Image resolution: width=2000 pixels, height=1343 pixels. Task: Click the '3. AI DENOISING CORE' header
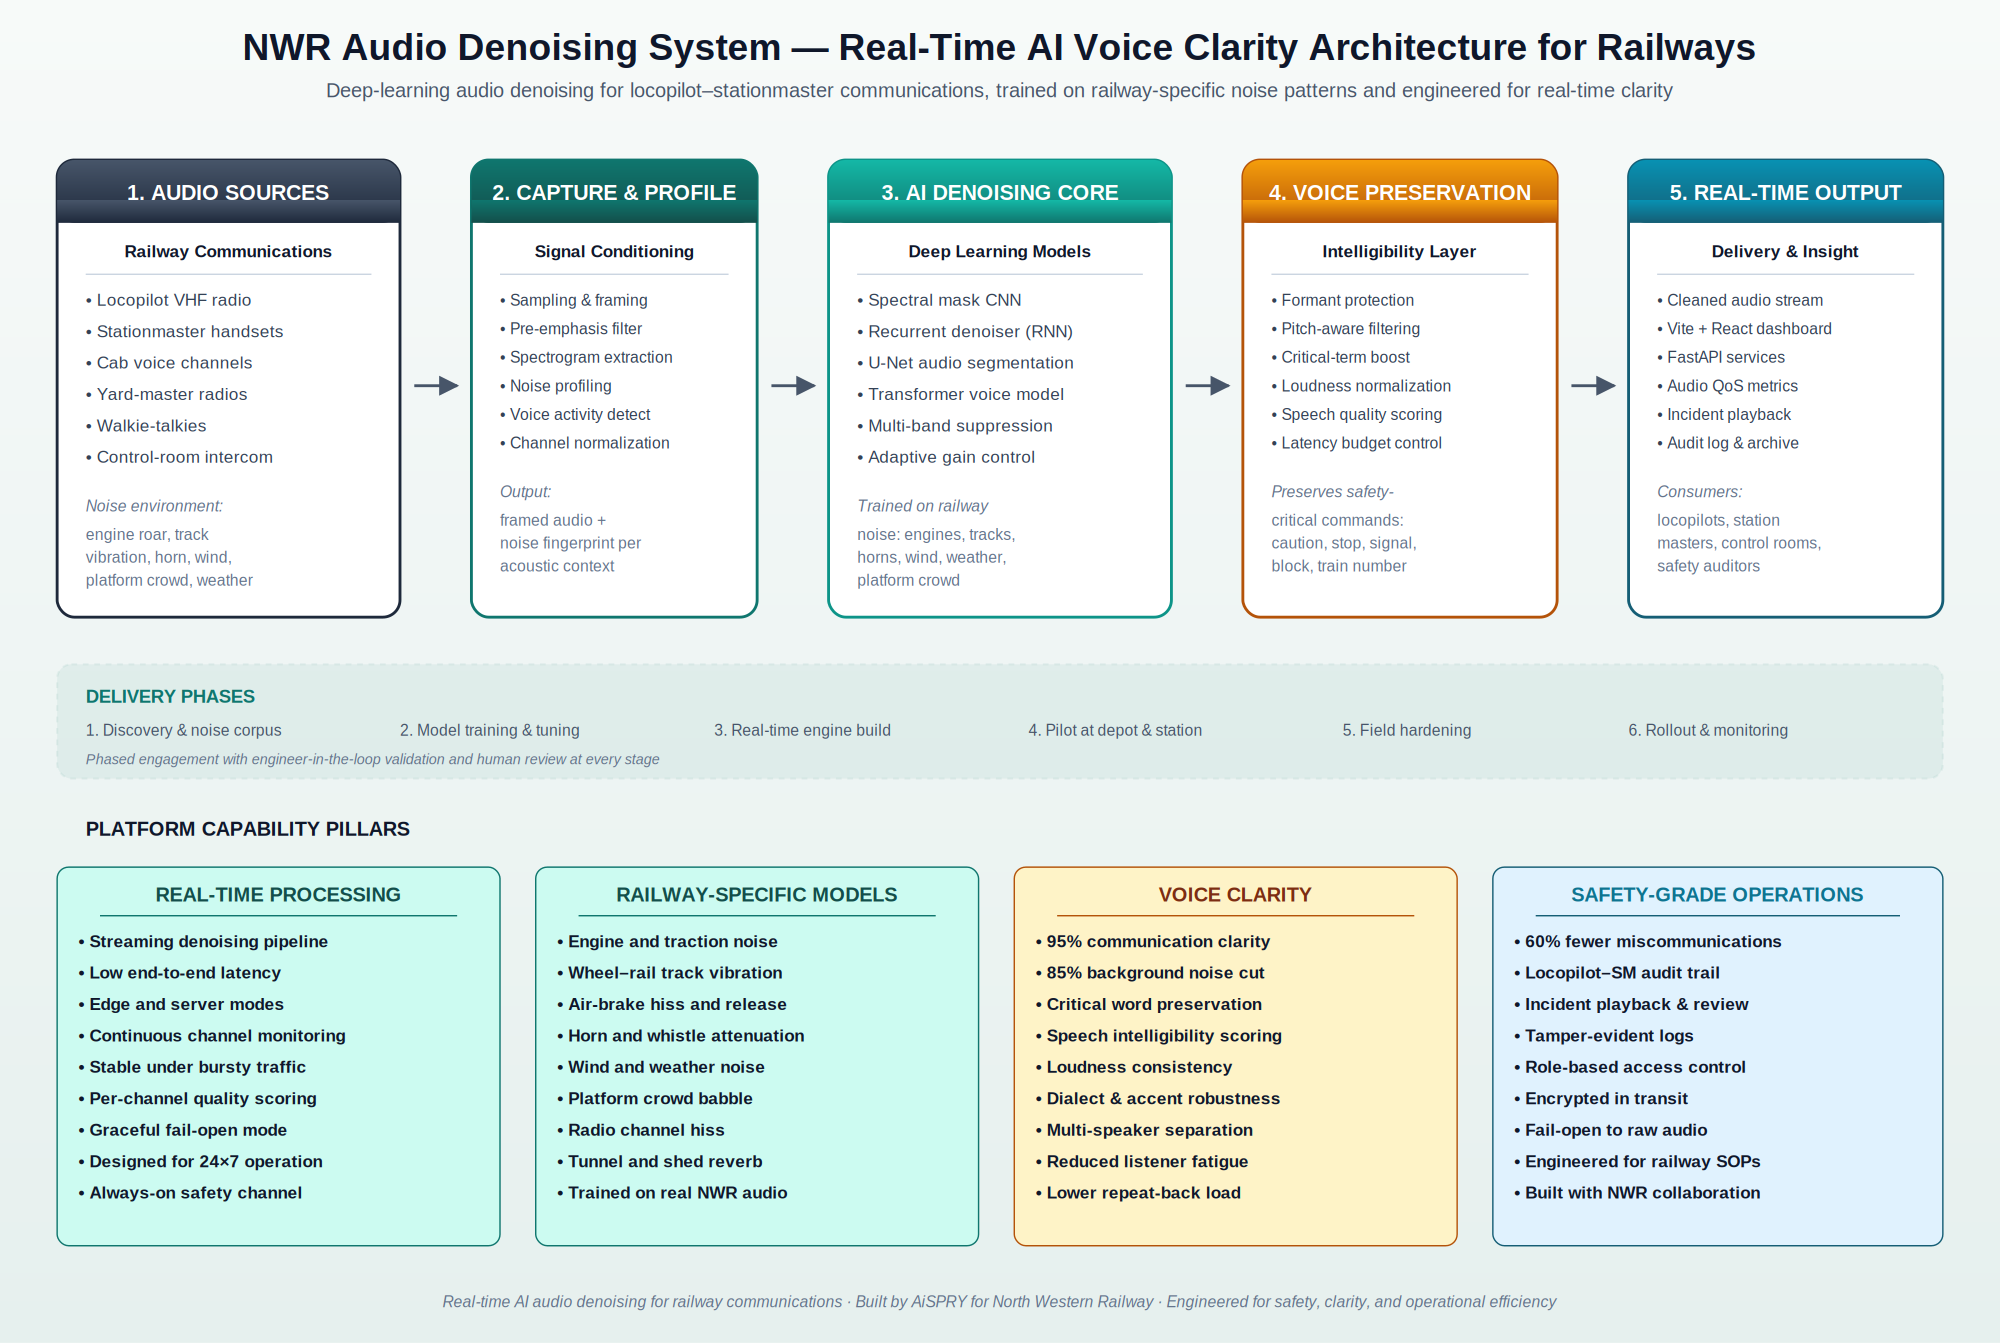pos(999,192)
